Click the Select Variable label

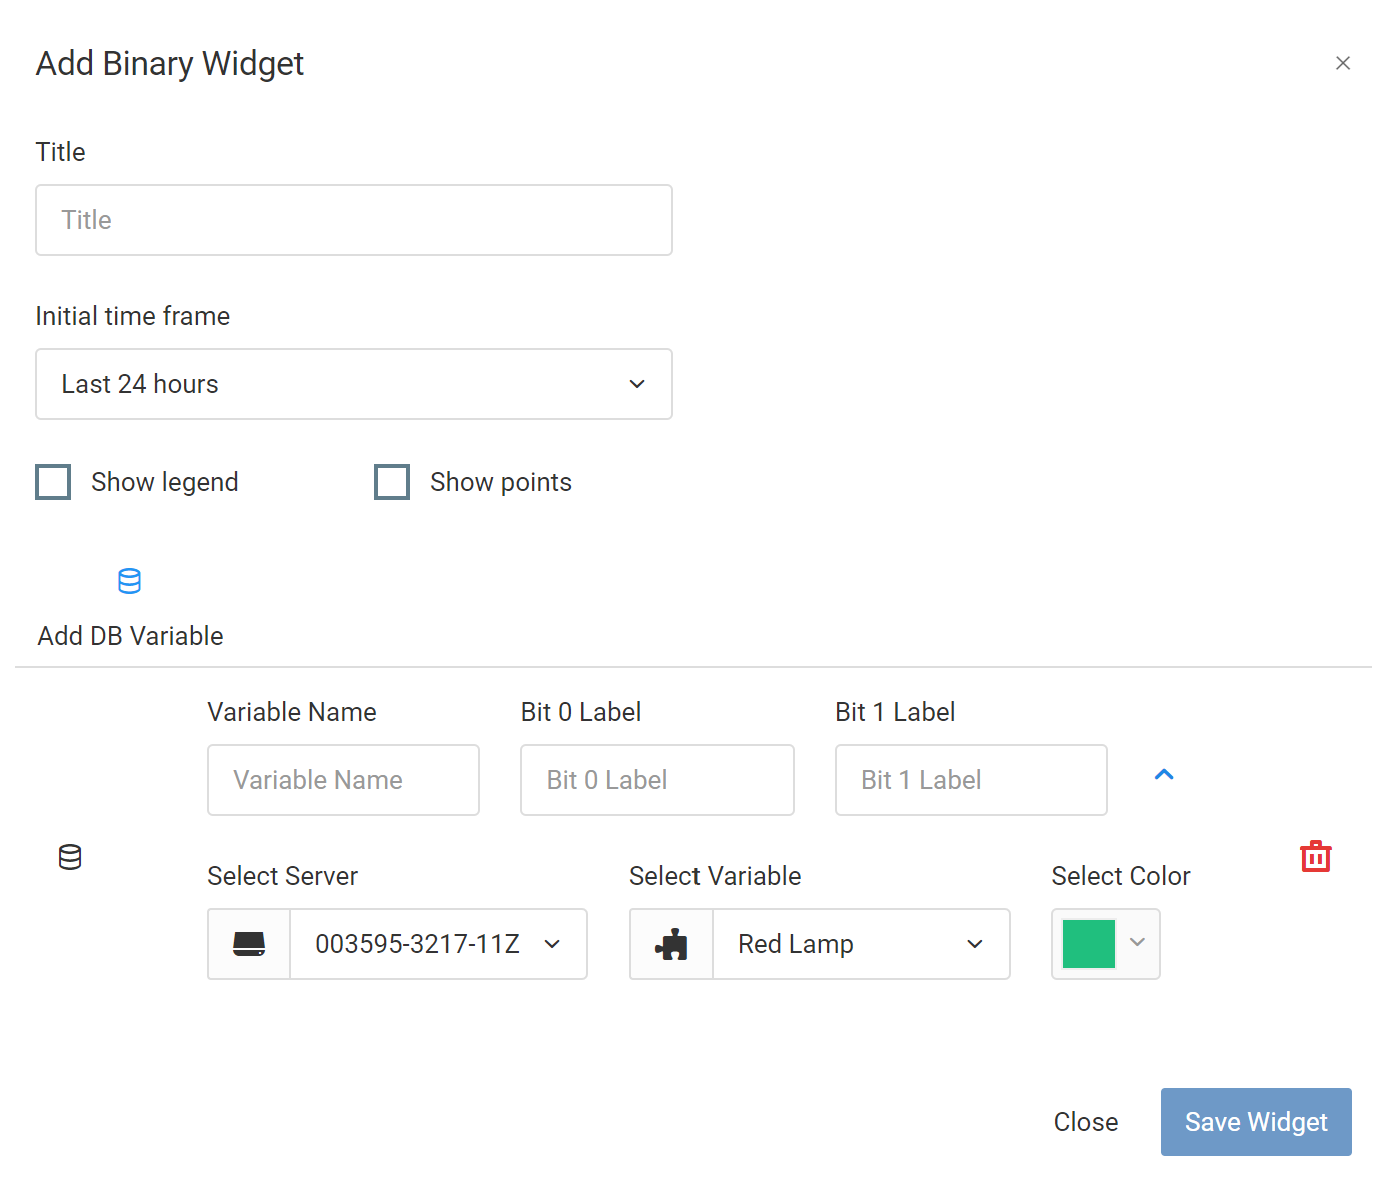click(x=715, y=876)
